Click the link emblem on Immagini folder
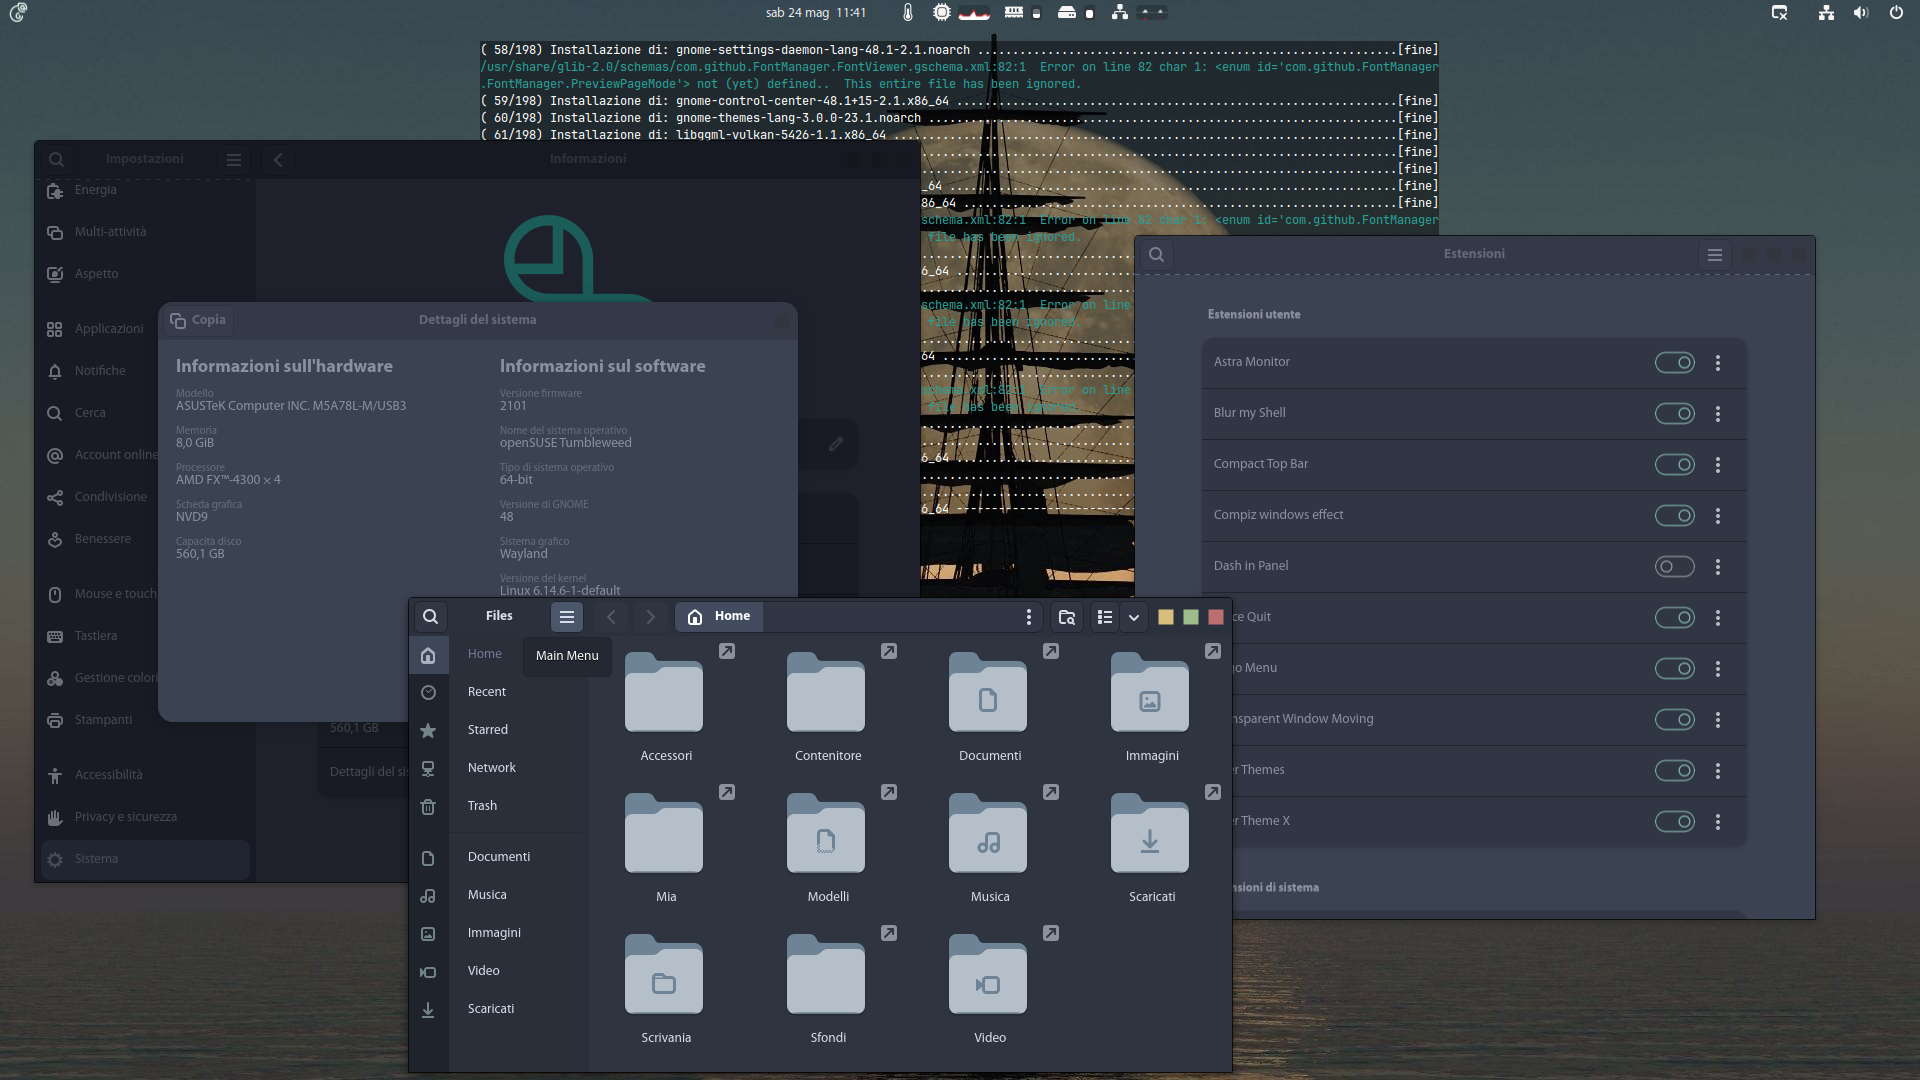This screenshot has width=1920, height=1080. tap(1213, 651)
